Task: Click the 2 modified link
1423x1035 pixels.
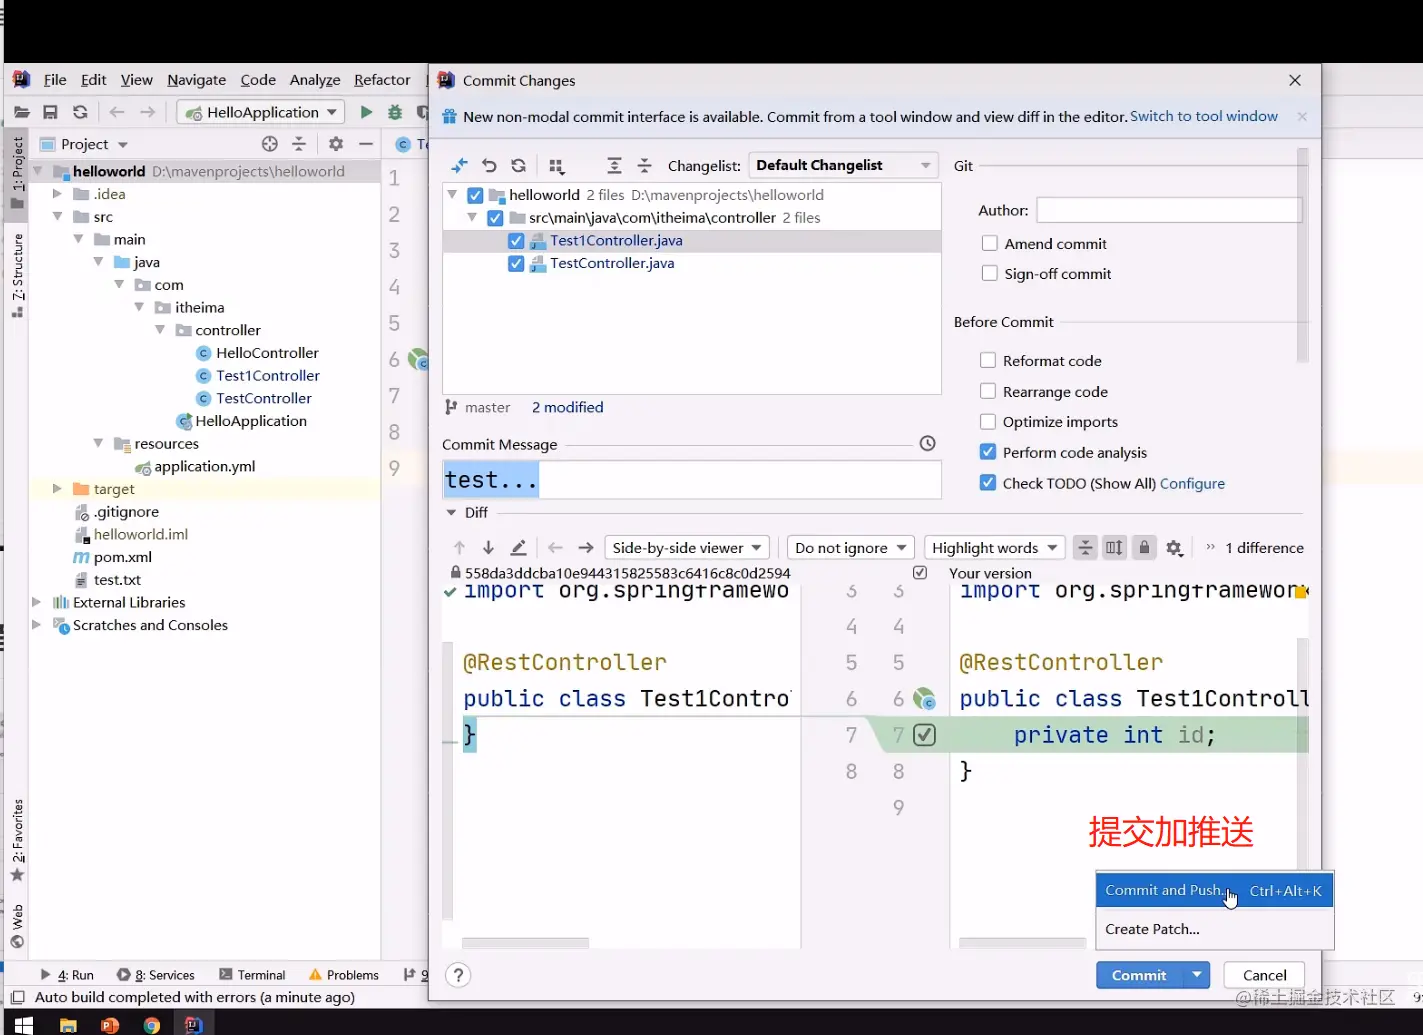Action: (567, 408)
